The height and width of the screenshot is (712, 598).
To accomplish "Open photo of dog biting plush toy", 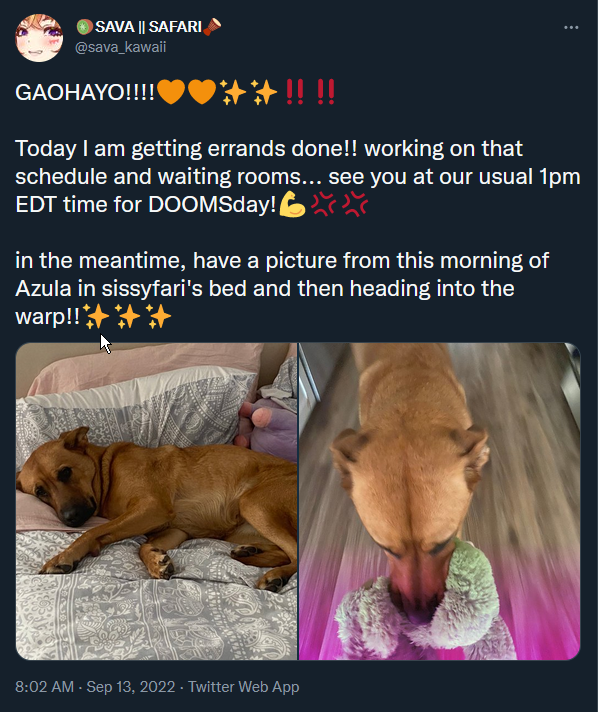I will point(439,501).
